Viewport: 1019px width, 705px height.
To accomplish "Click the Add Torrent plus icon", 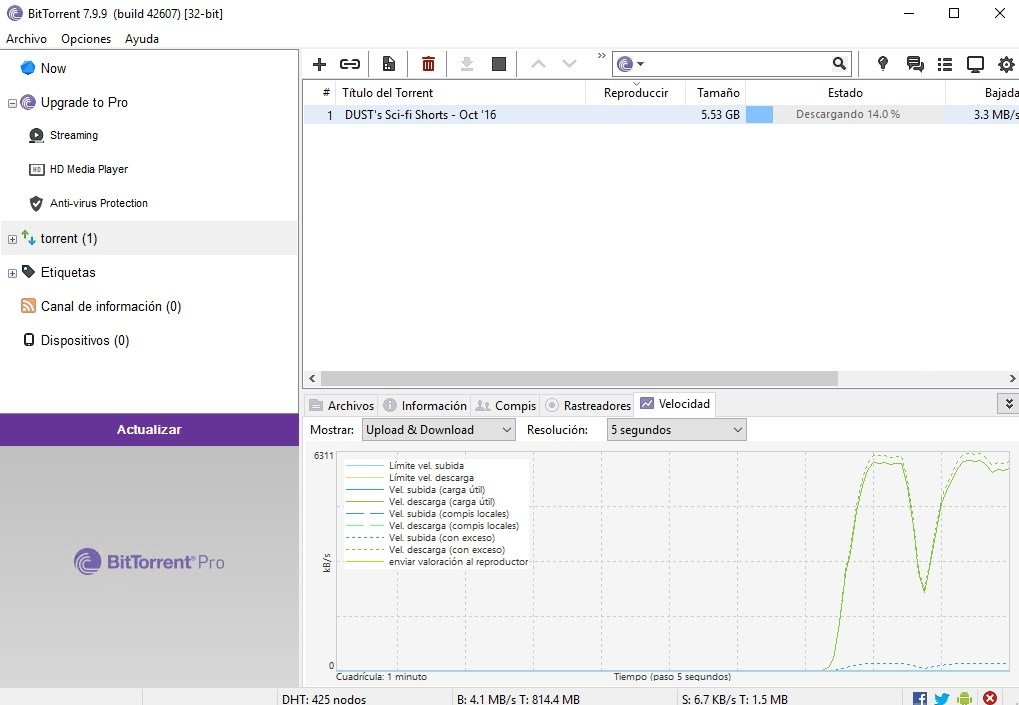I will tap(319, 64).
